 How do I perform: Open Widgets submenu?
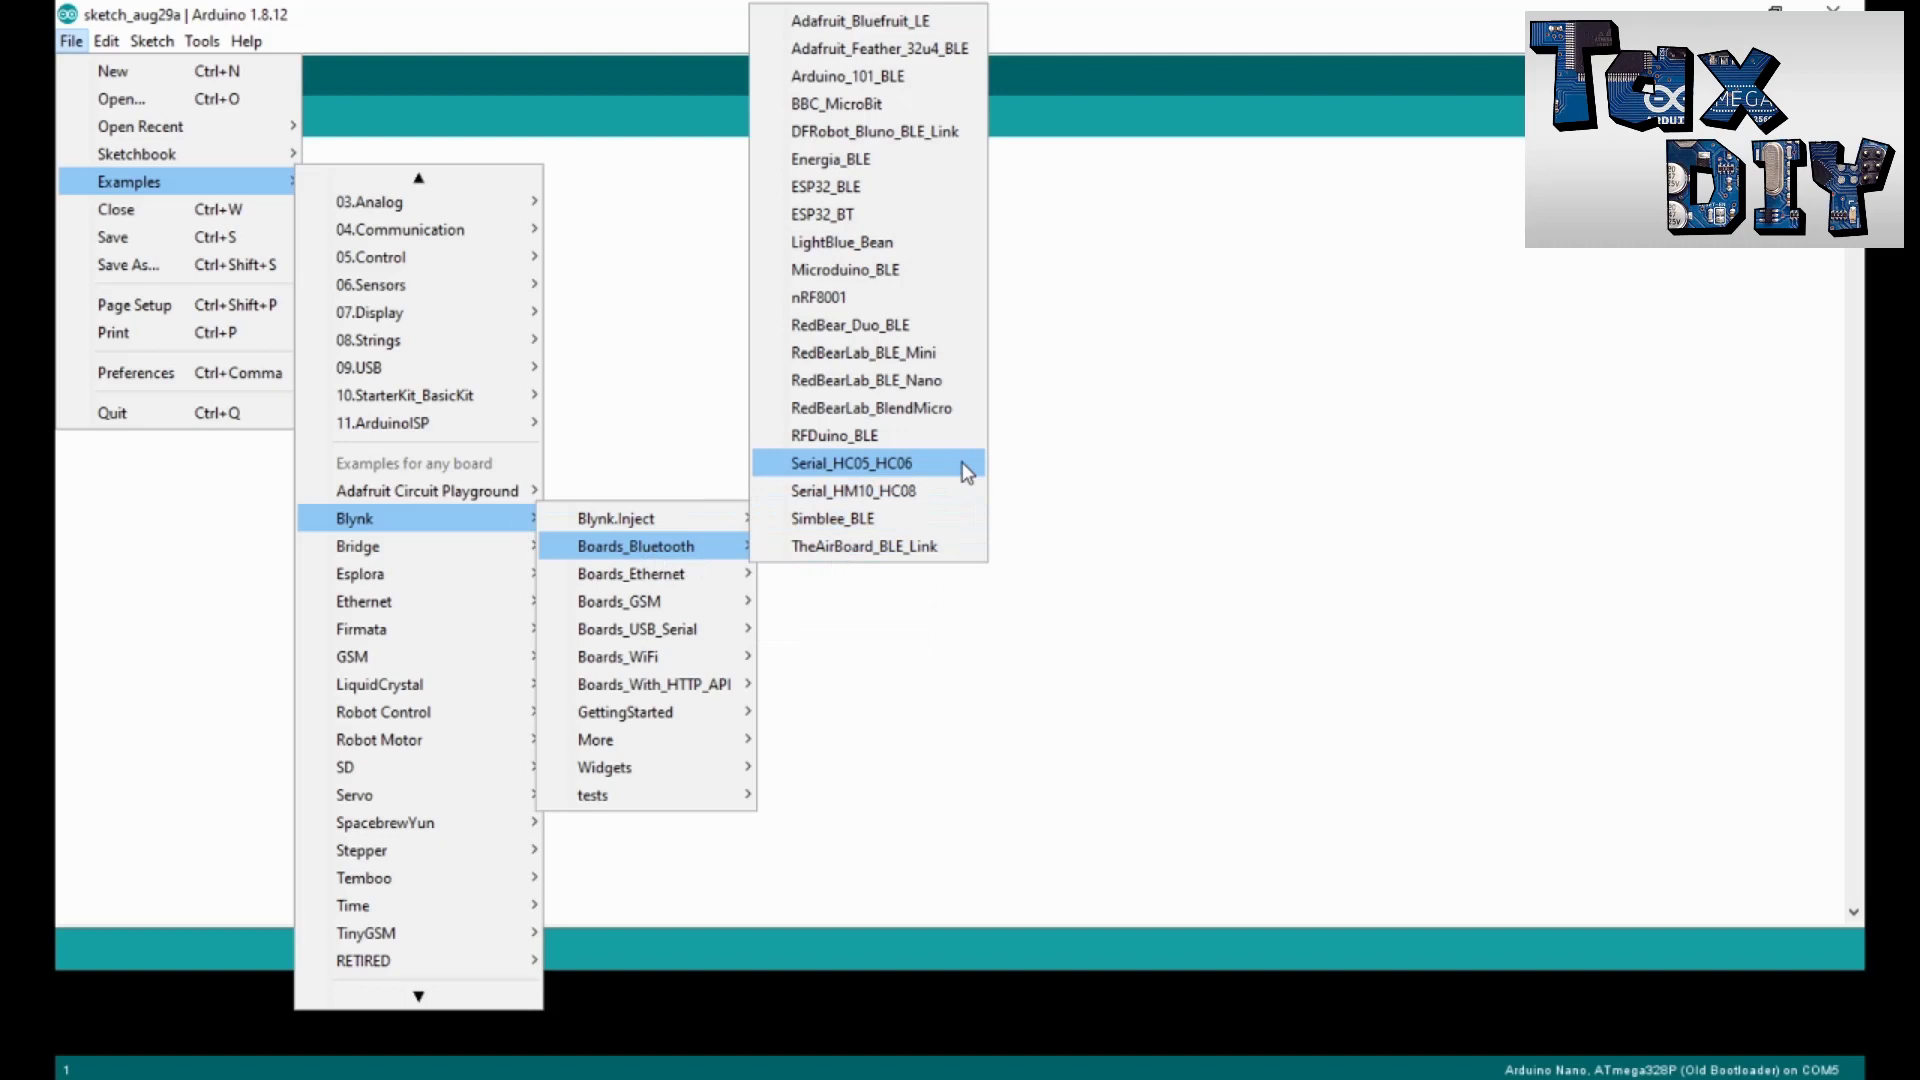pyautogui.click(x=647, y=768)
